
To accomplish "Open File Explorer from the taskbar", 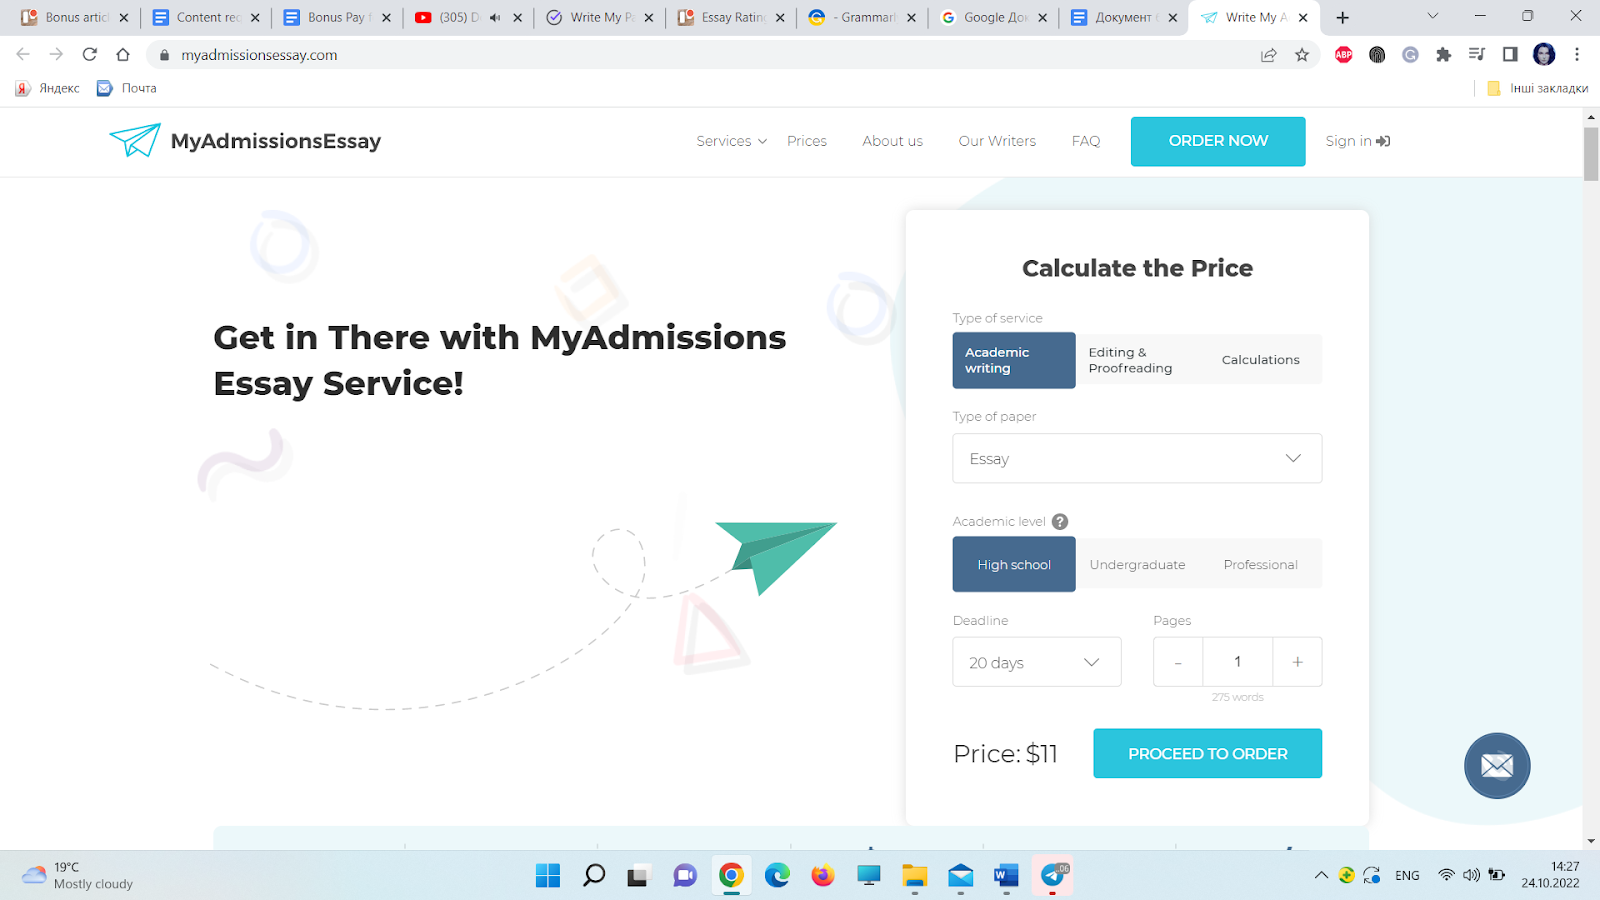I will [914, 876].
